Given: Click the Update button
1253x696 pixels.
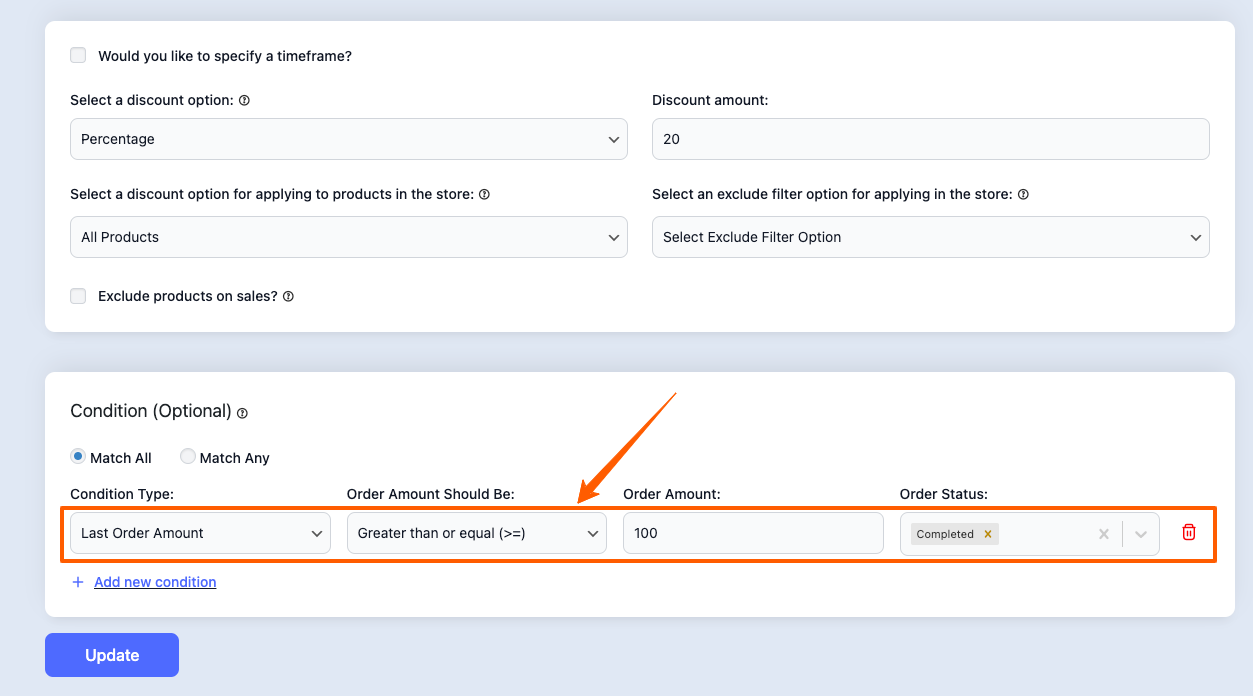Looking at the screenshot, I should click(x=112, y=655).
